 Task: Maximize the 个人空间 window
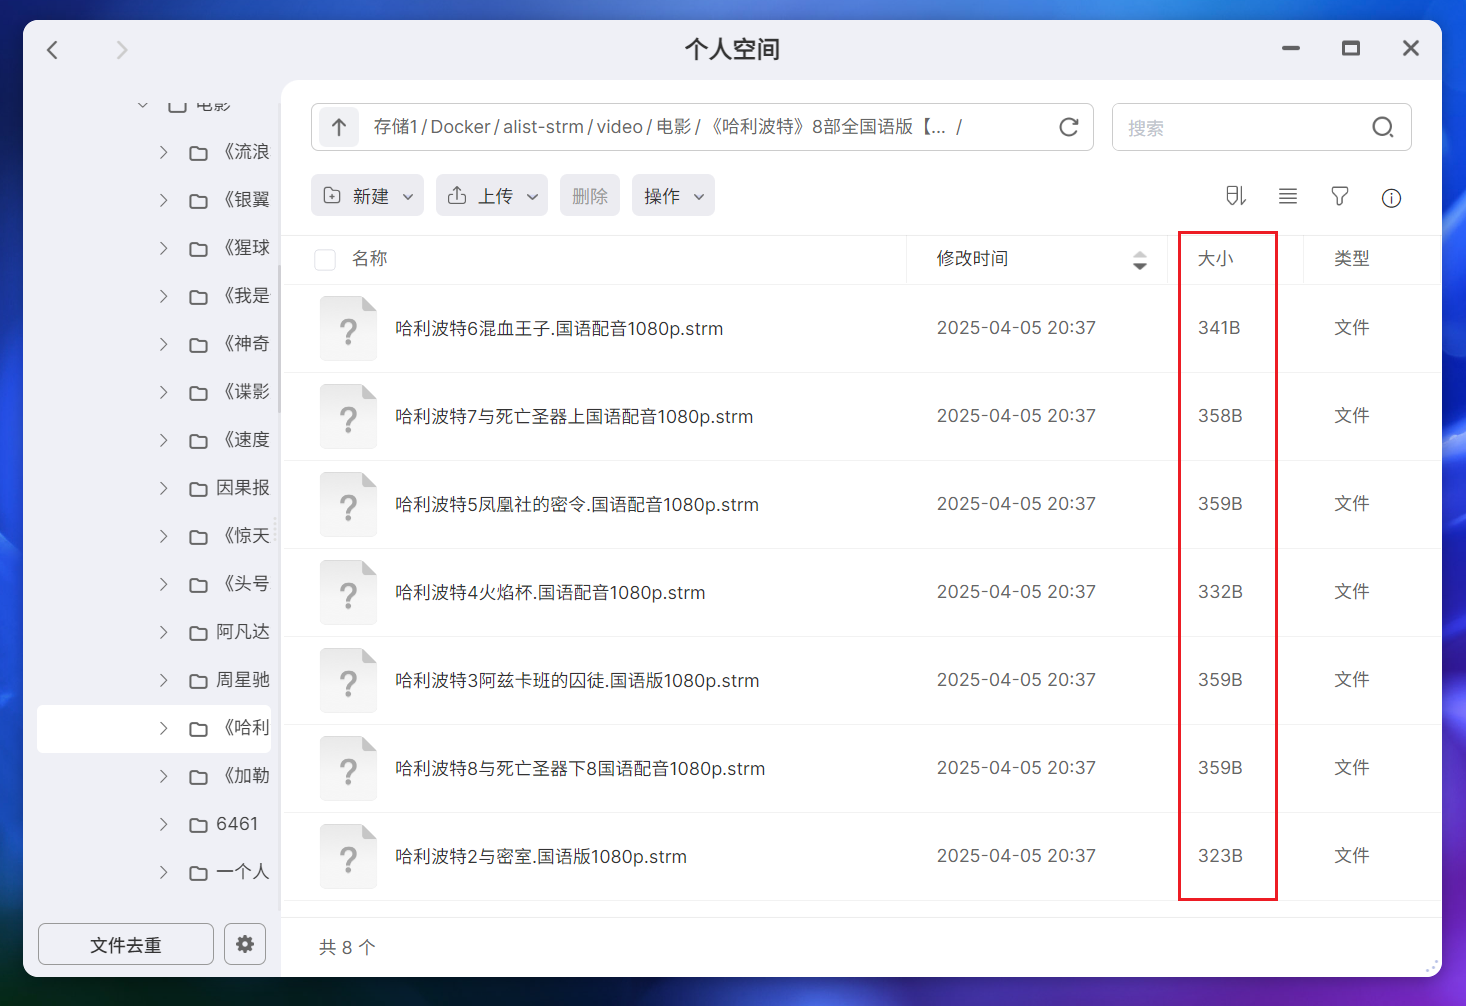coord(1351,48)
